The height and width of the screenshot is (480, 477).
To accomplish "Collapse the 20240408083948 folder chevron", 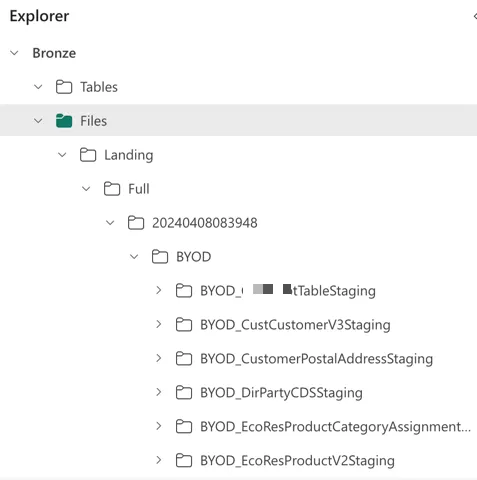I will (110, 223).
